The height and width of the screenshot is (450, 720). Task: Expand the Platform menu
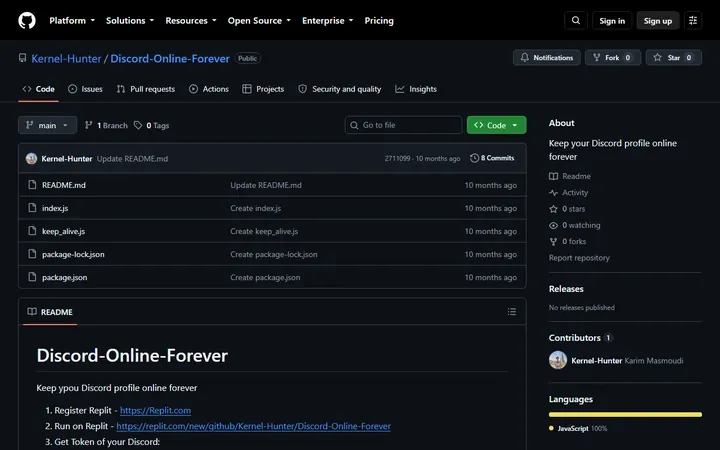point(72,21)
